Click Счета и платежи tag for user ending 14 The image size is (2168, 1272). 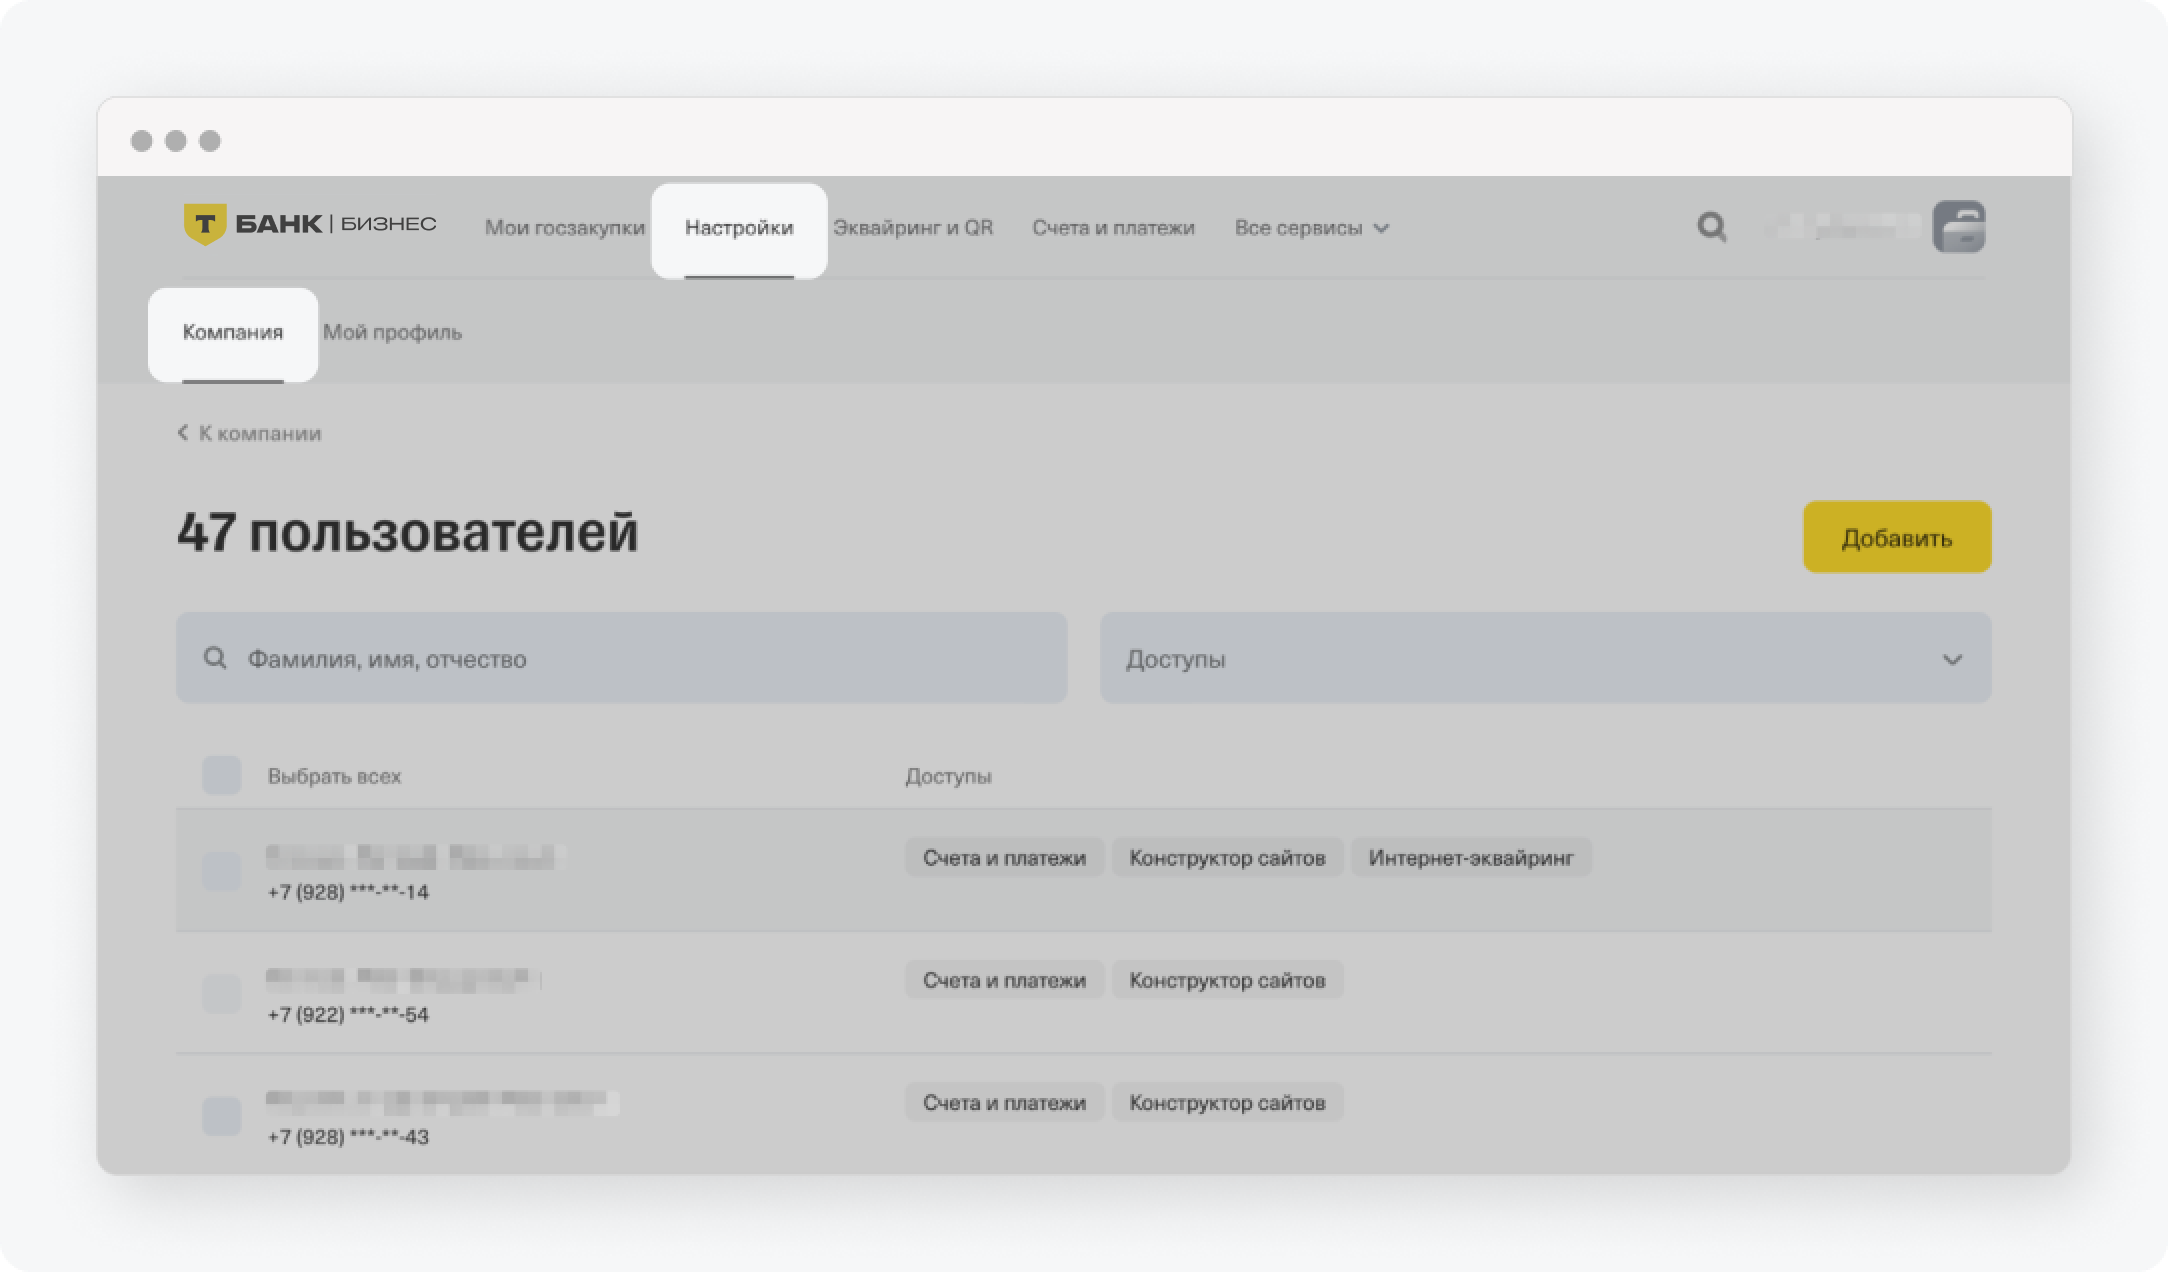[1004, 858]
